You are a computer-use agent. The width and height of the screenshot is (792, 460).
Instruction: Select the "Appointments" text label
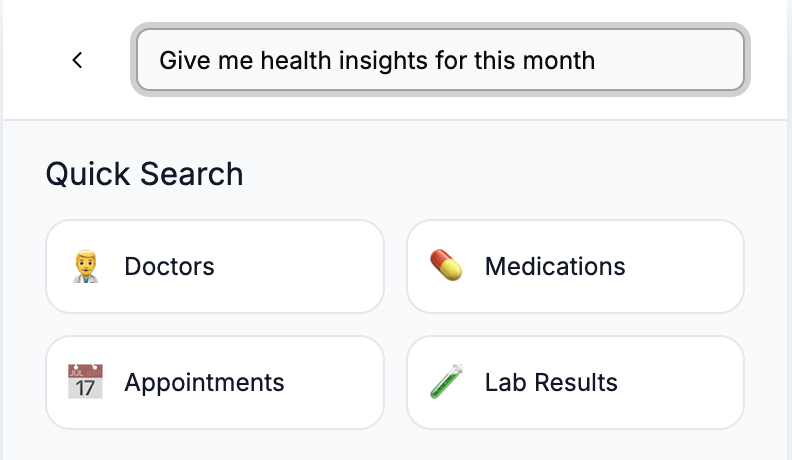click(x=204, y=383)
